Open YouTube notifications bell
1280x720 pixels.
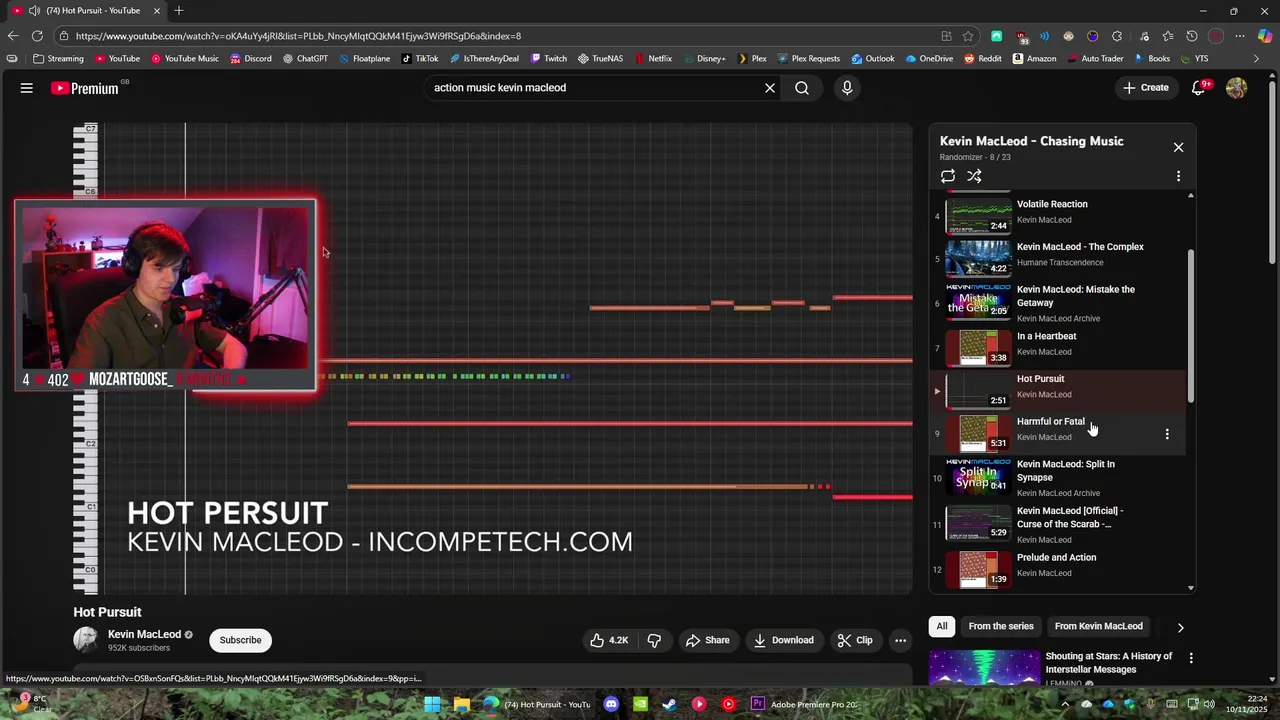[1199, 88]
